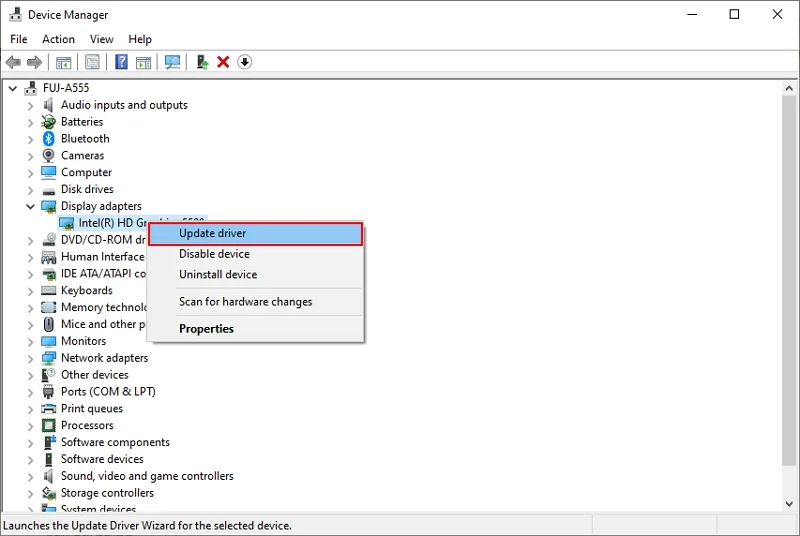Viewport: 800px width, 536px height.
Task: Click the Intel(R) HD Graphics adapter icon
Action: 66,223
